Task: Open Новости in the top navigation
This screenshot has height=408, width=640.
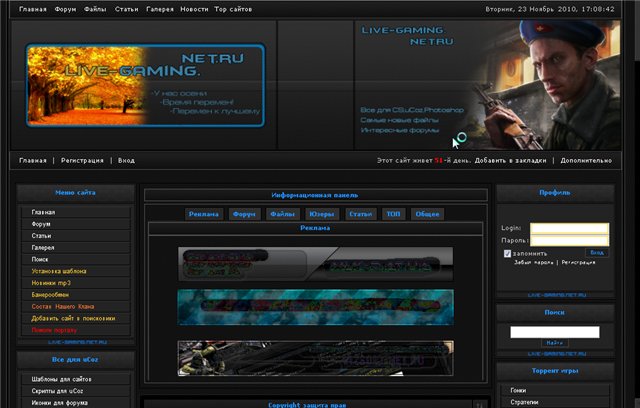Action: (194, 9)
